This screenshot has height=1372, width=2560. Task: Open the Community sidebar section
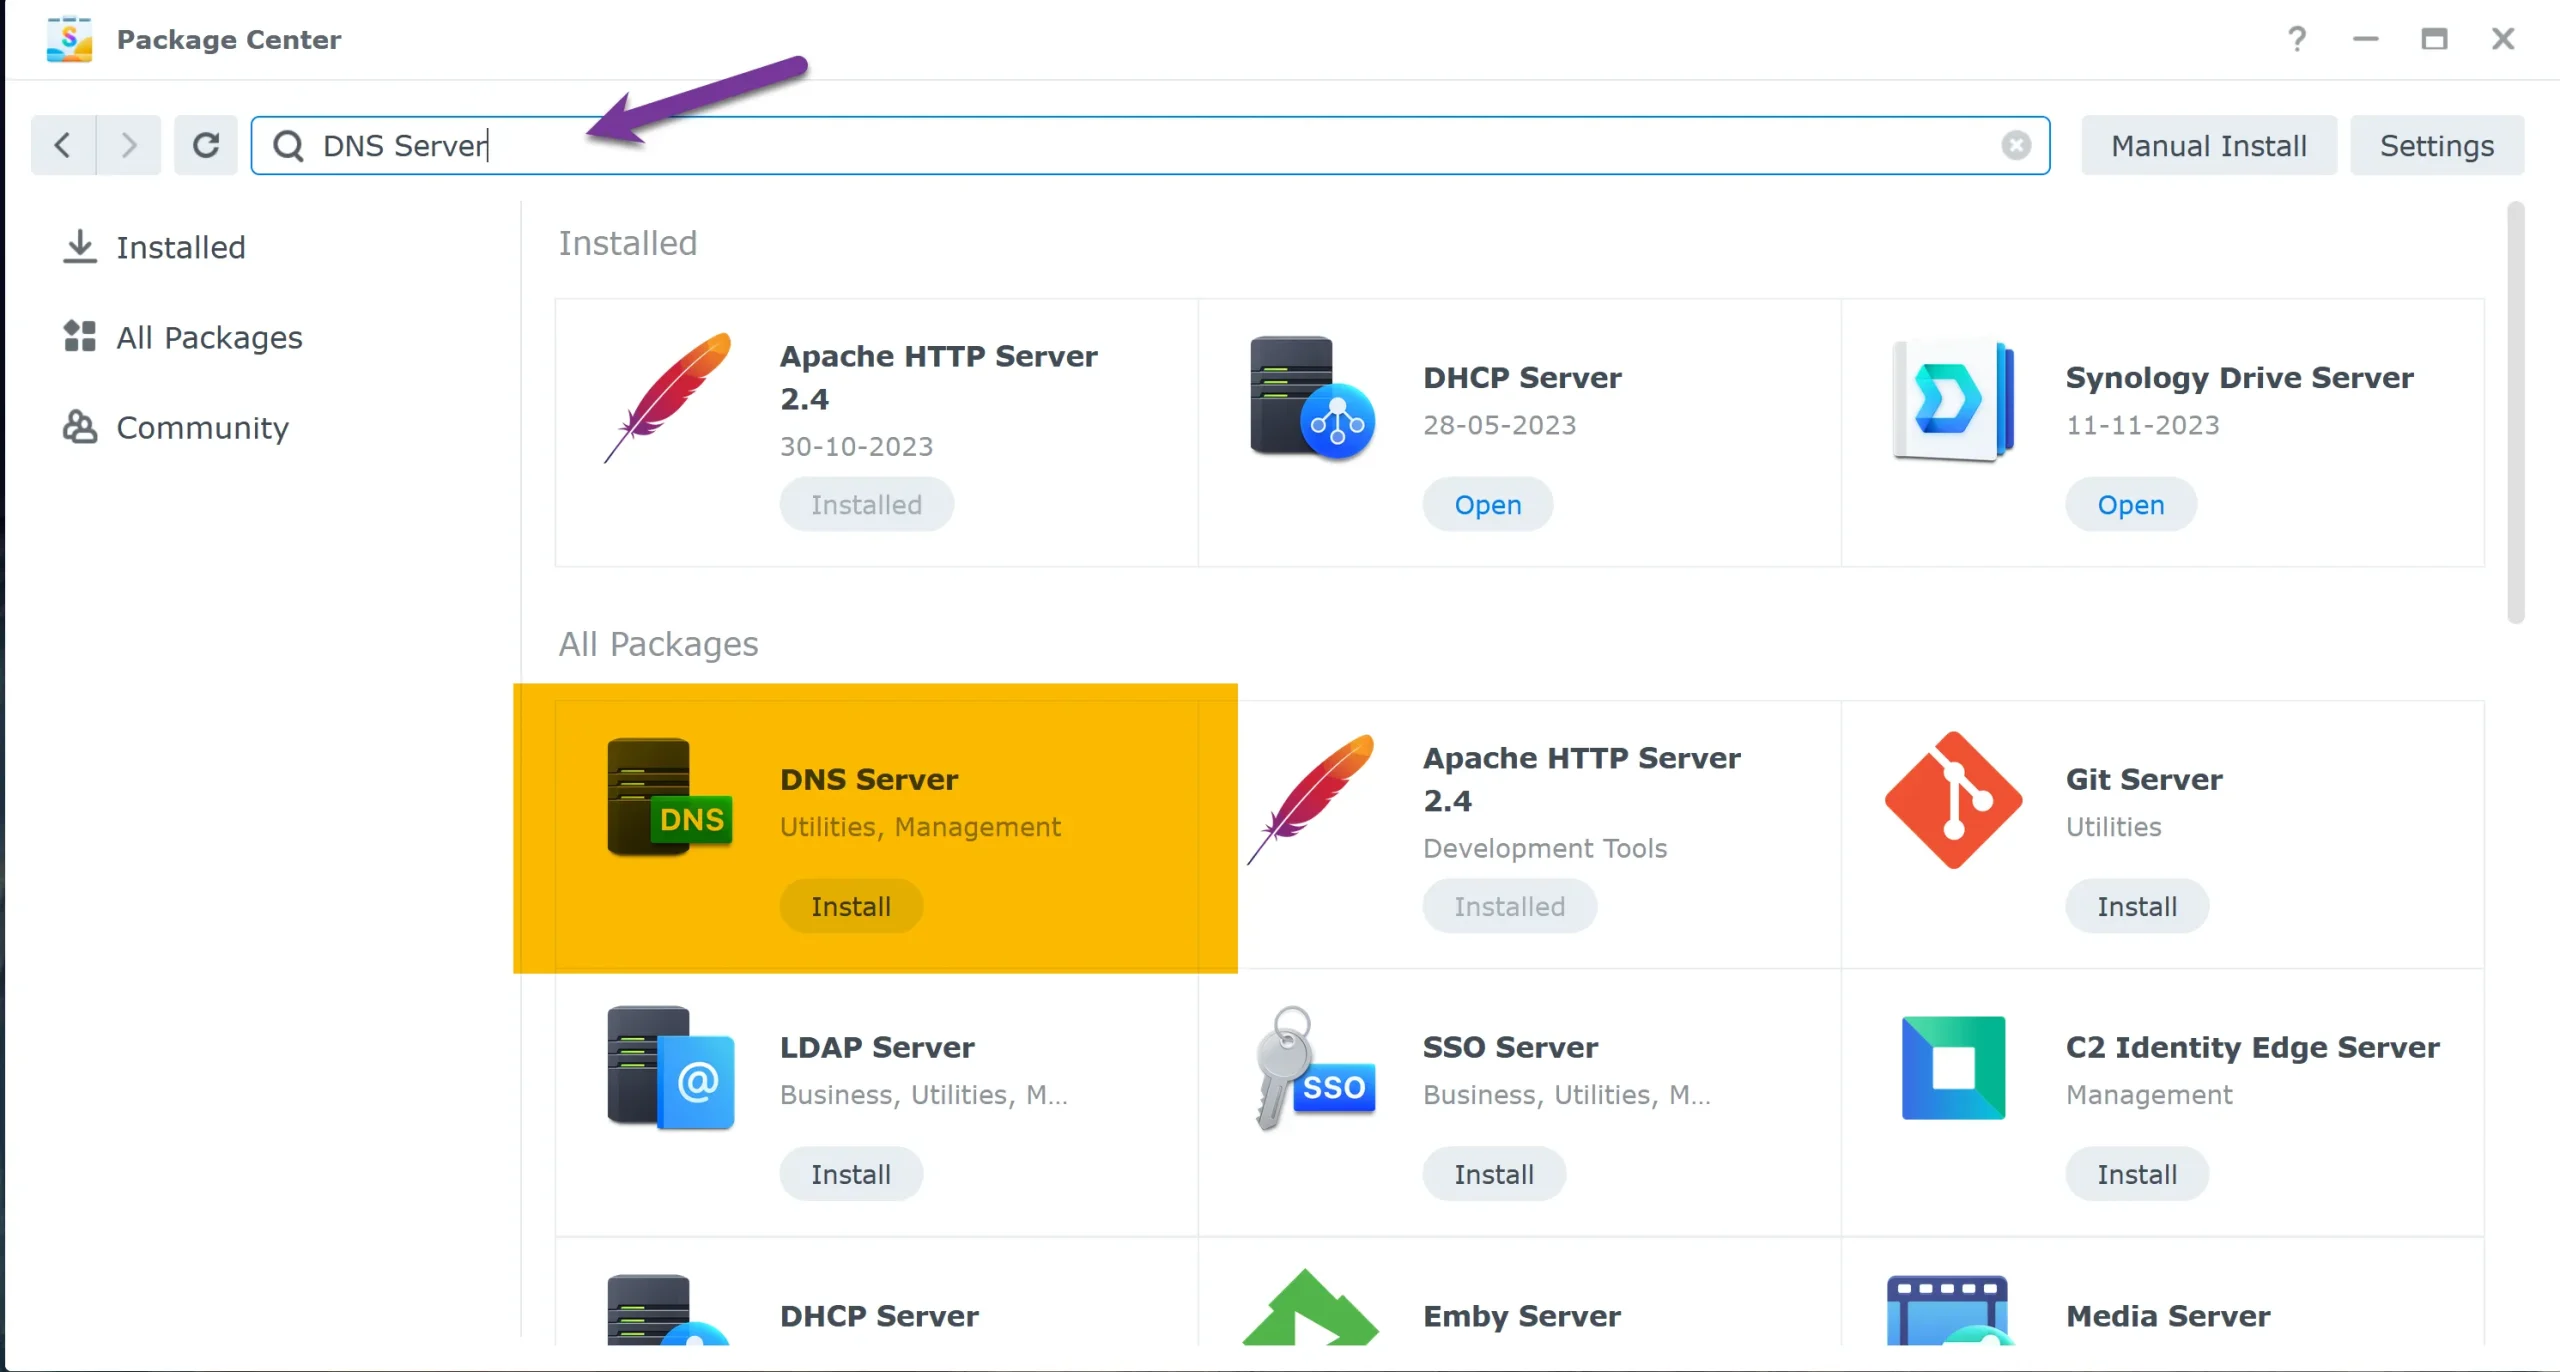tap(202, 427)
